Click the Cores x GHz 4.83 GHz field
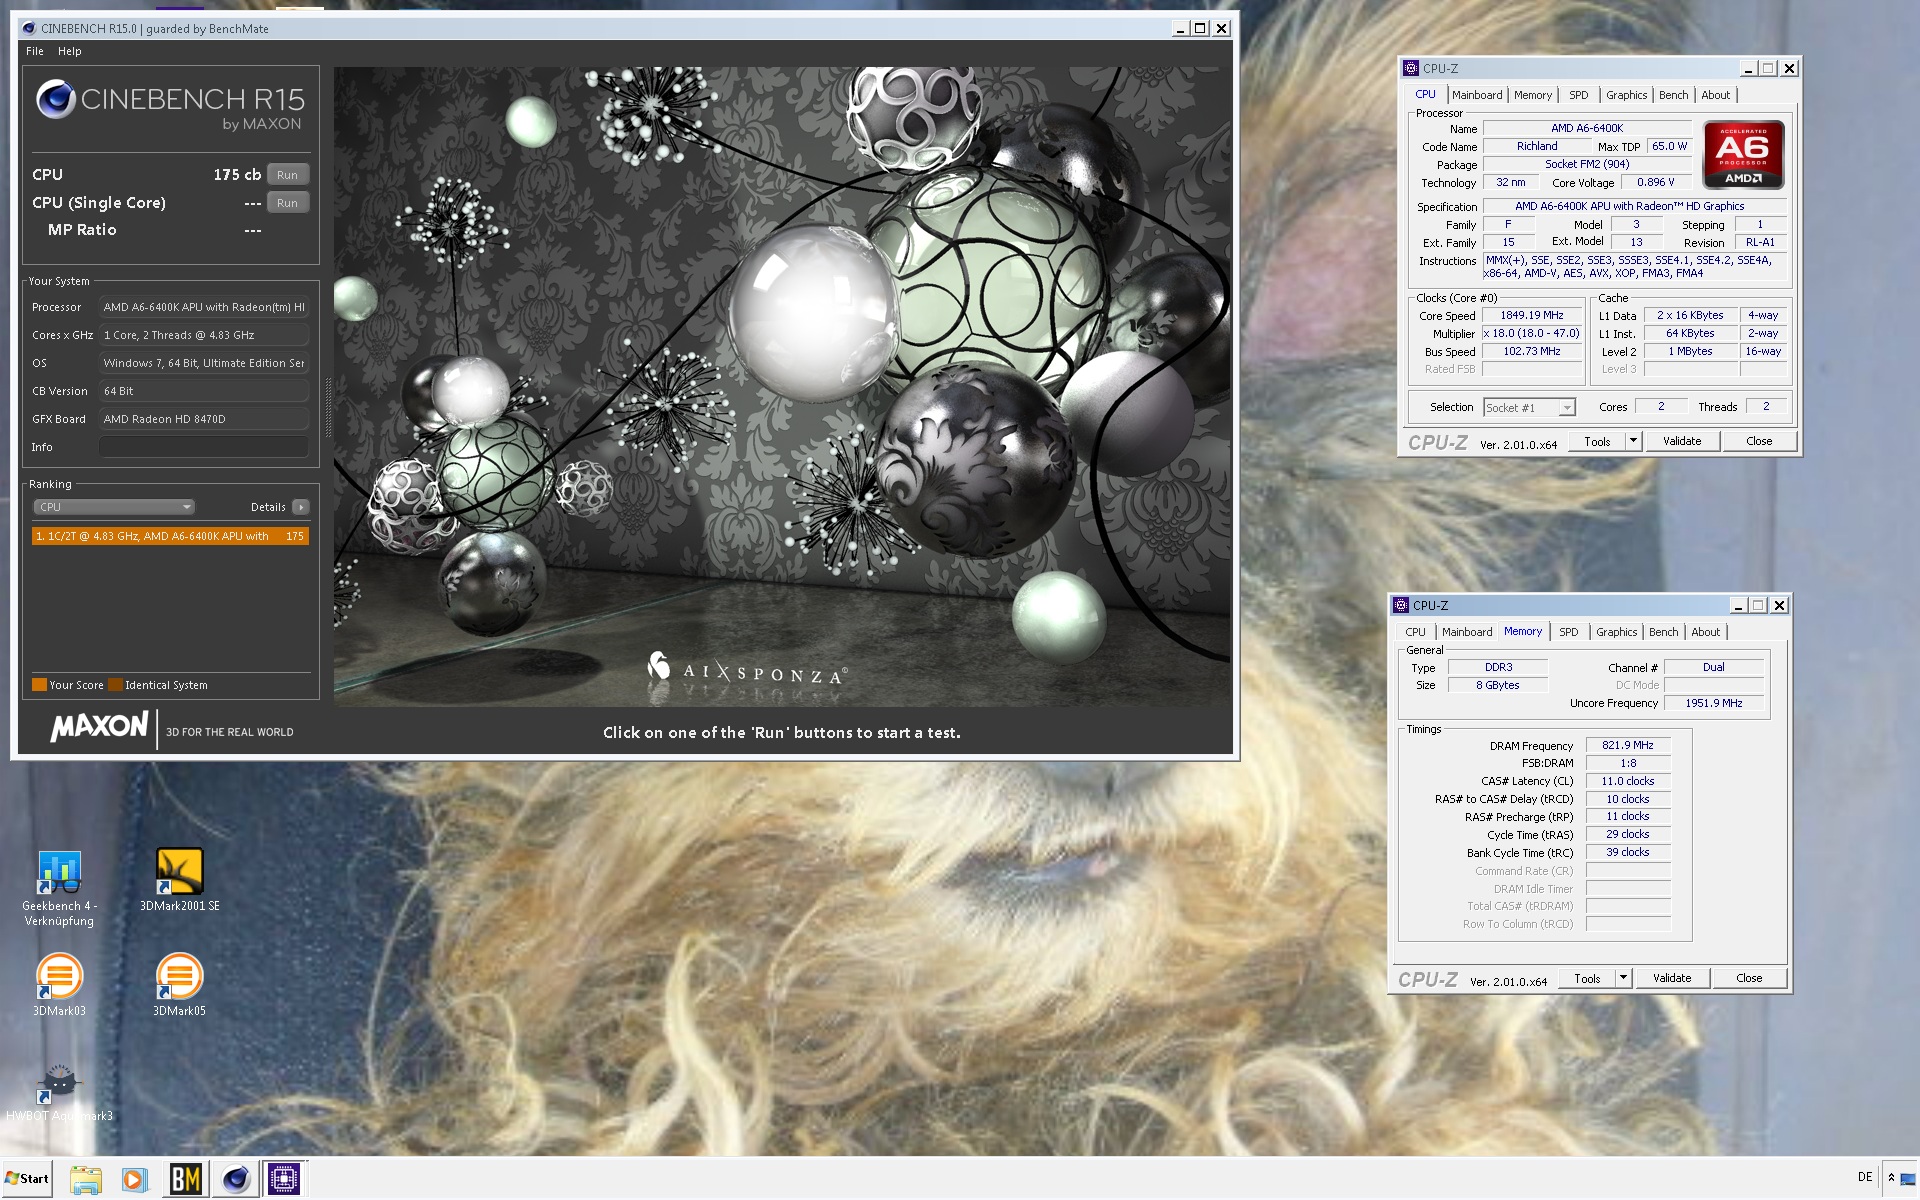The image size is (1920, 1200). (x=204, y=335)
